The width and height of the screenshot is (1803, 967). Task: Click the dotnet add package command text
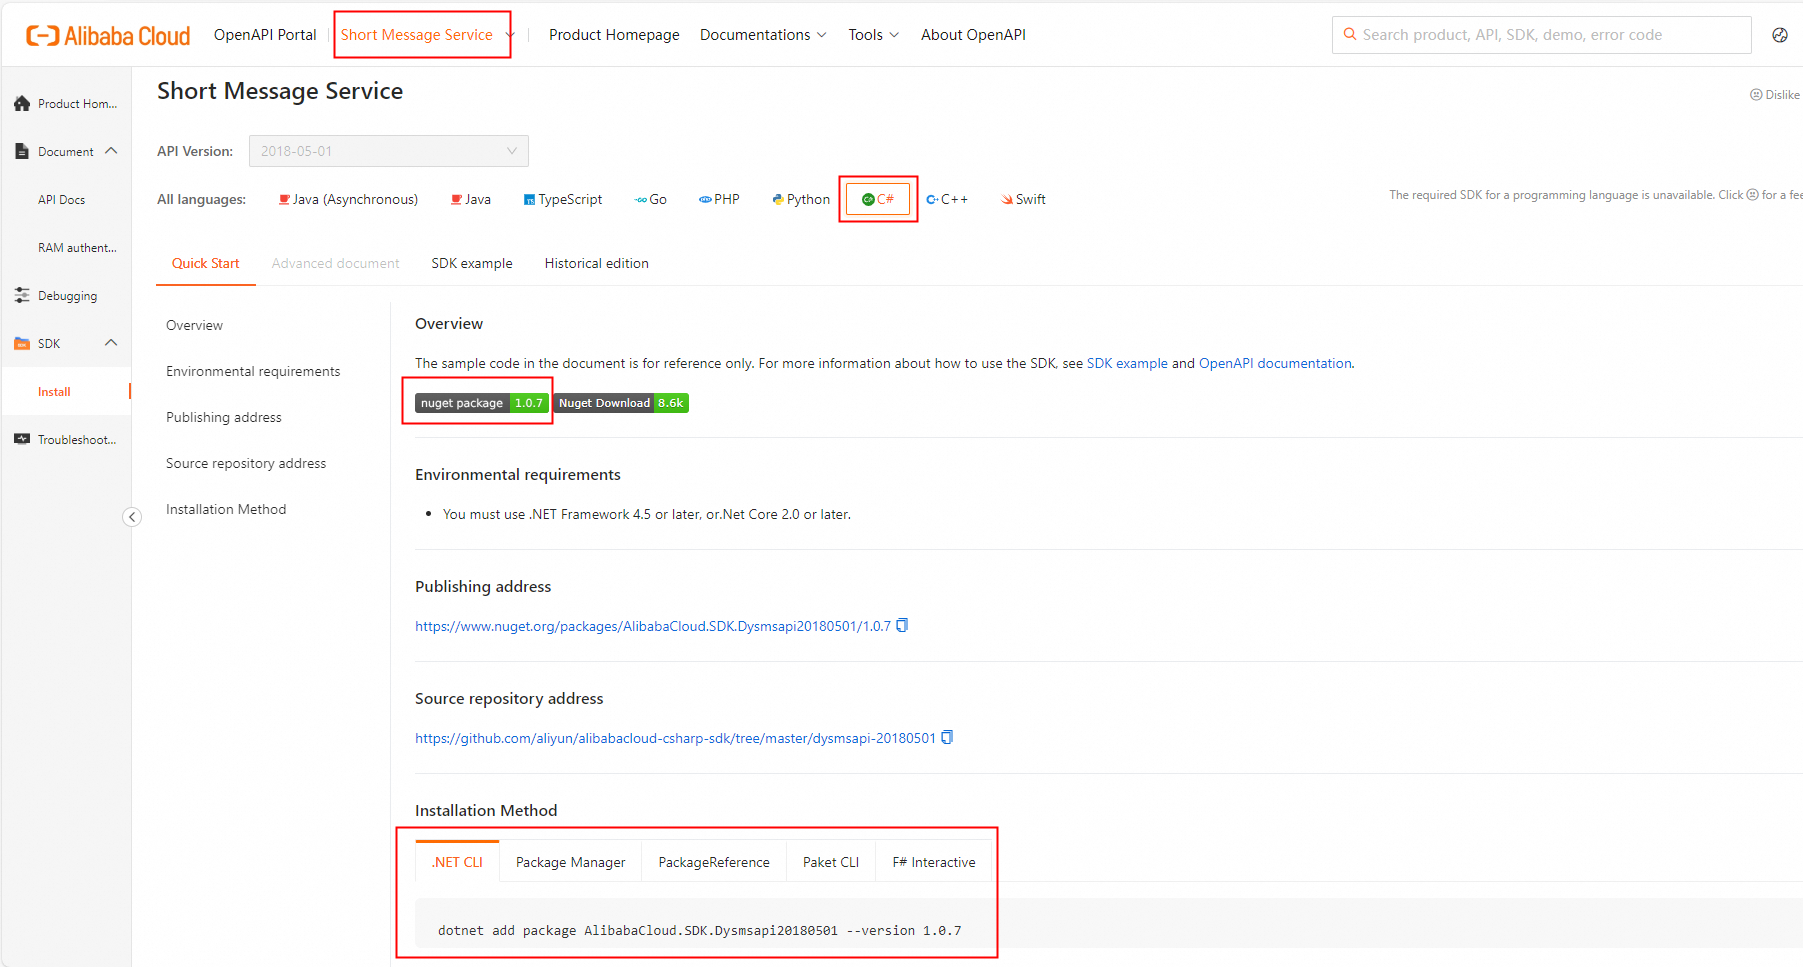click(x=699, y=930)
